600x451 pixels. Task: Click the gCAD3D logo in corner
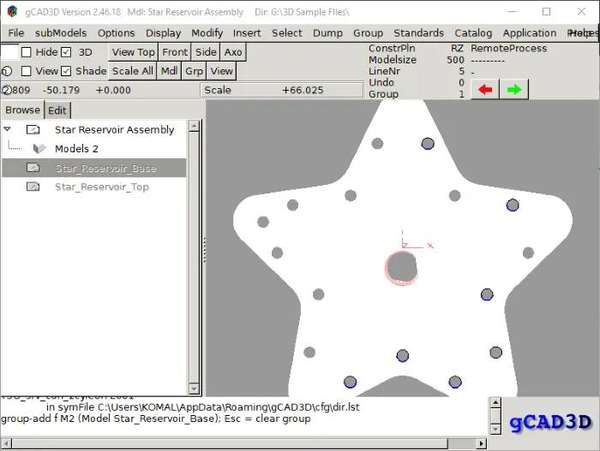(x=550, y=422)
